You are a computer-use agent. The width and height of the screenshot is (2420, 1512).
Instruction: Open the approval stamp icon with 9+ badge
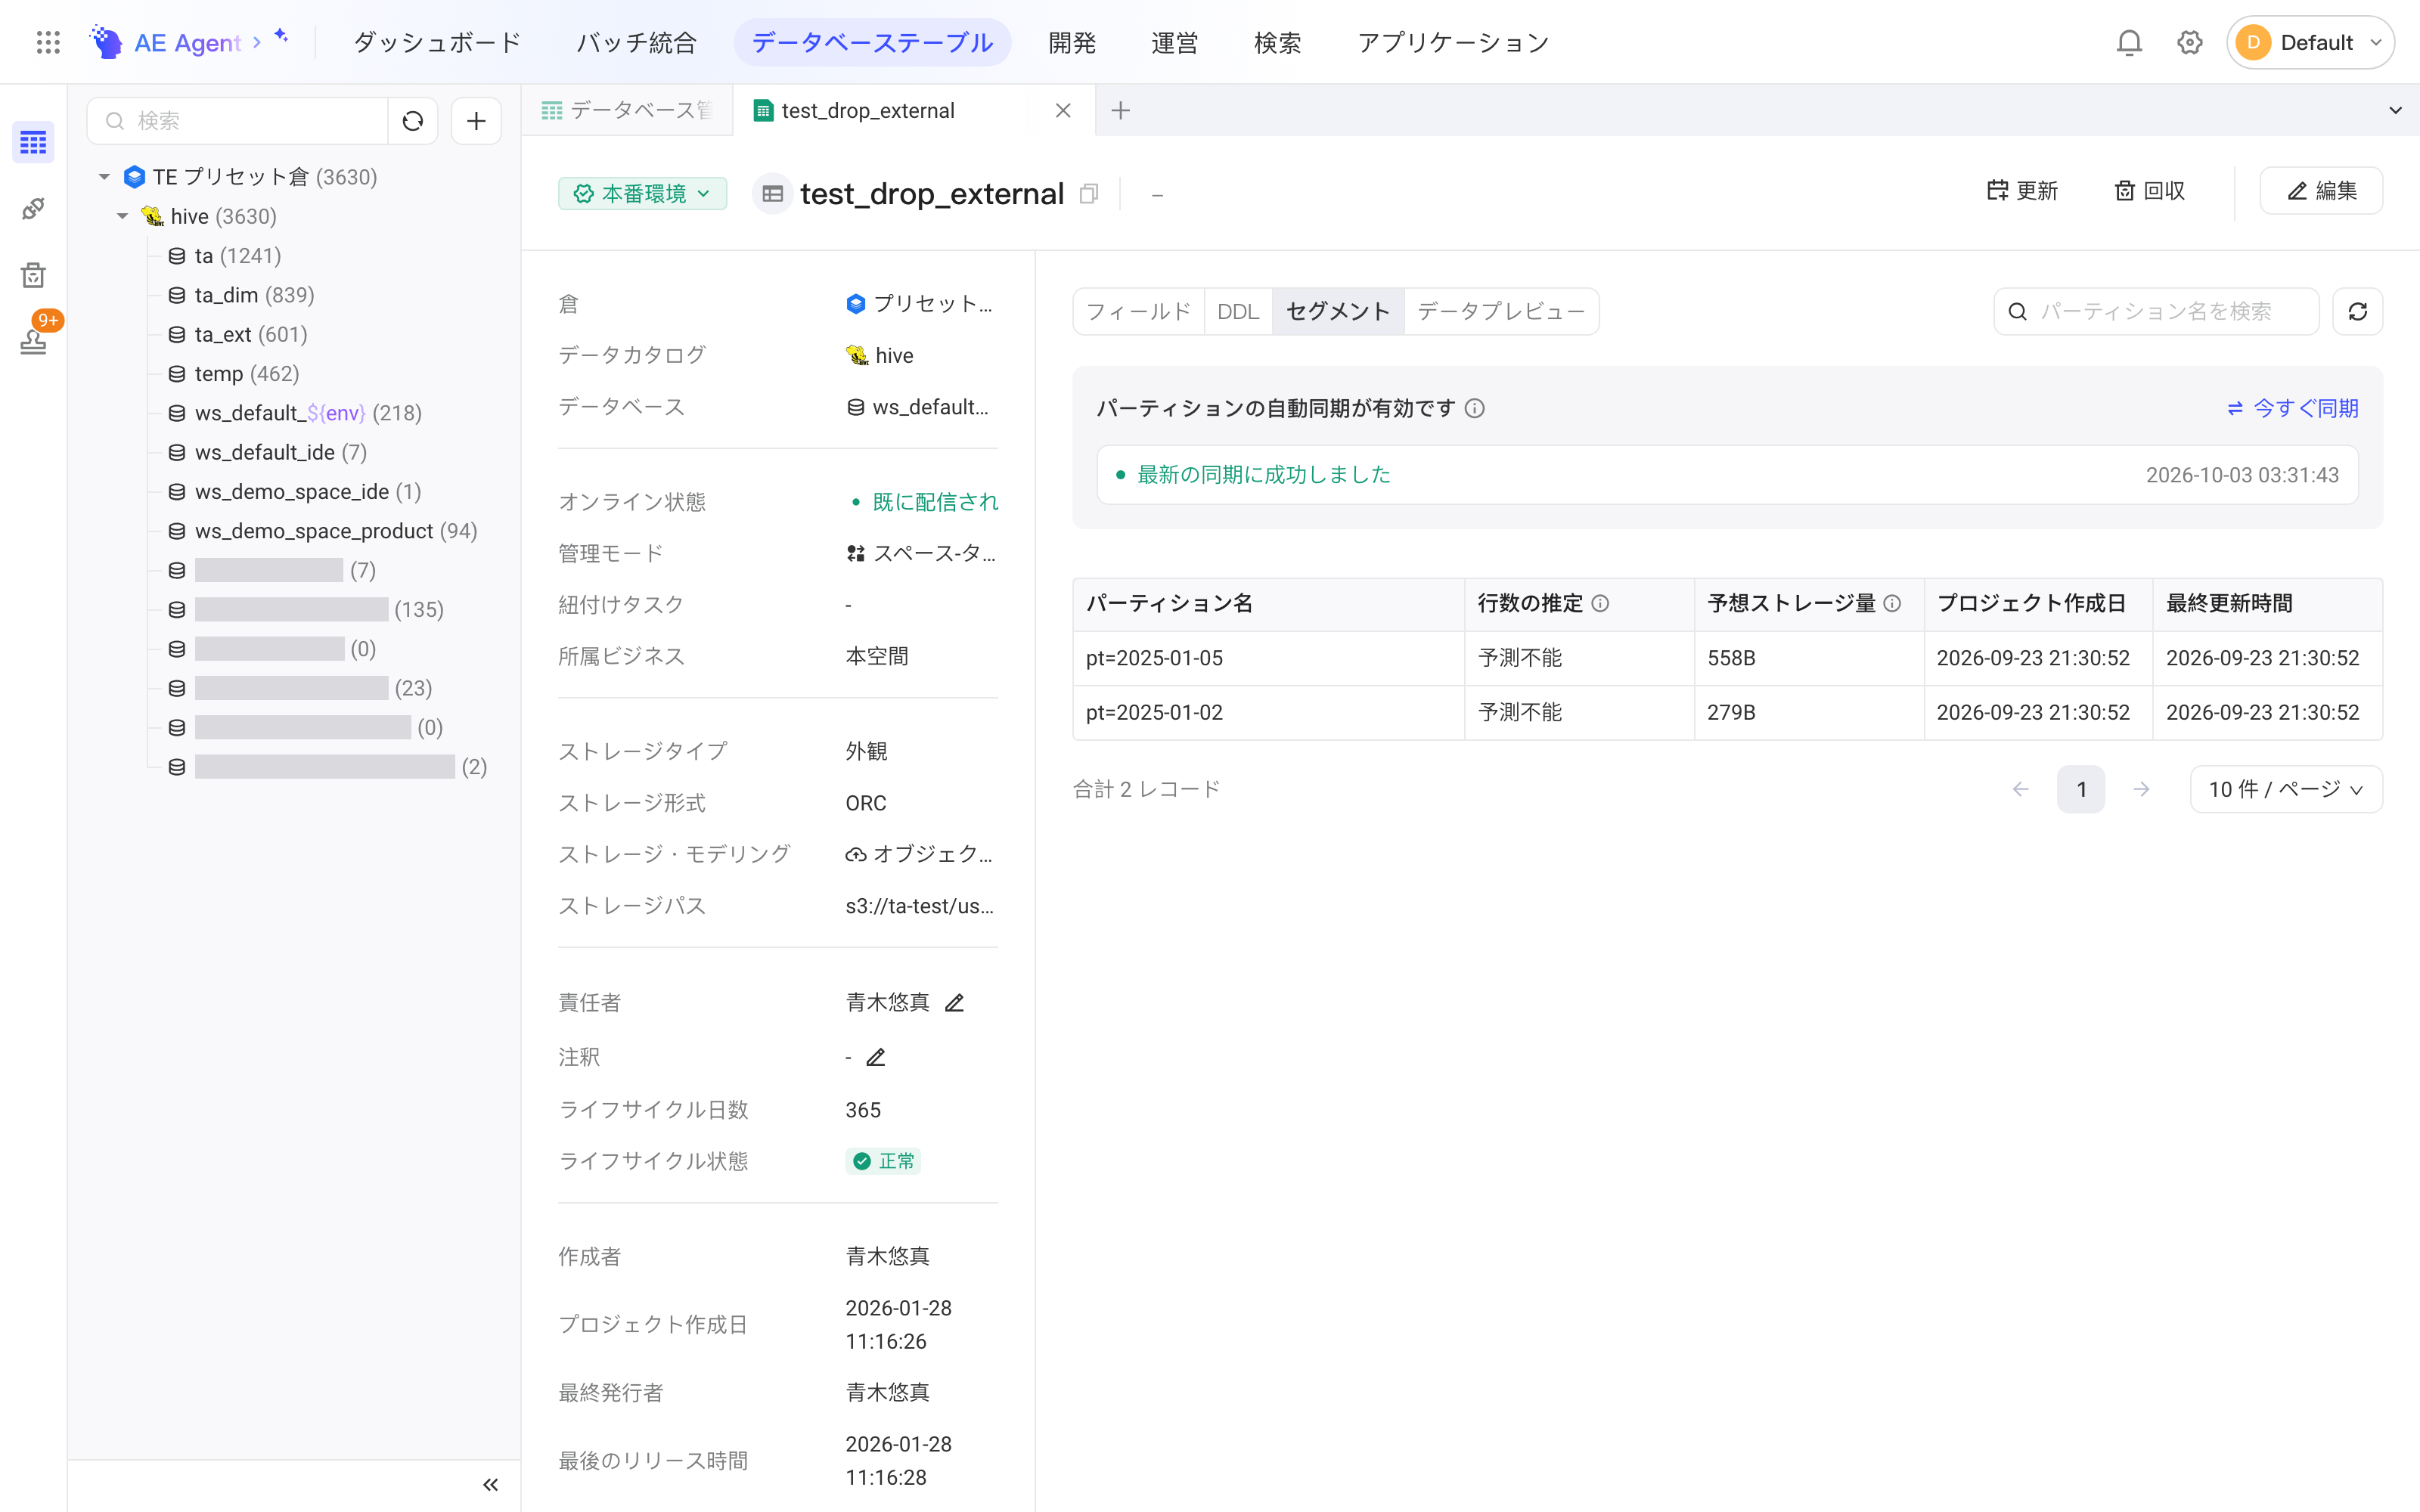click(33, 341)
